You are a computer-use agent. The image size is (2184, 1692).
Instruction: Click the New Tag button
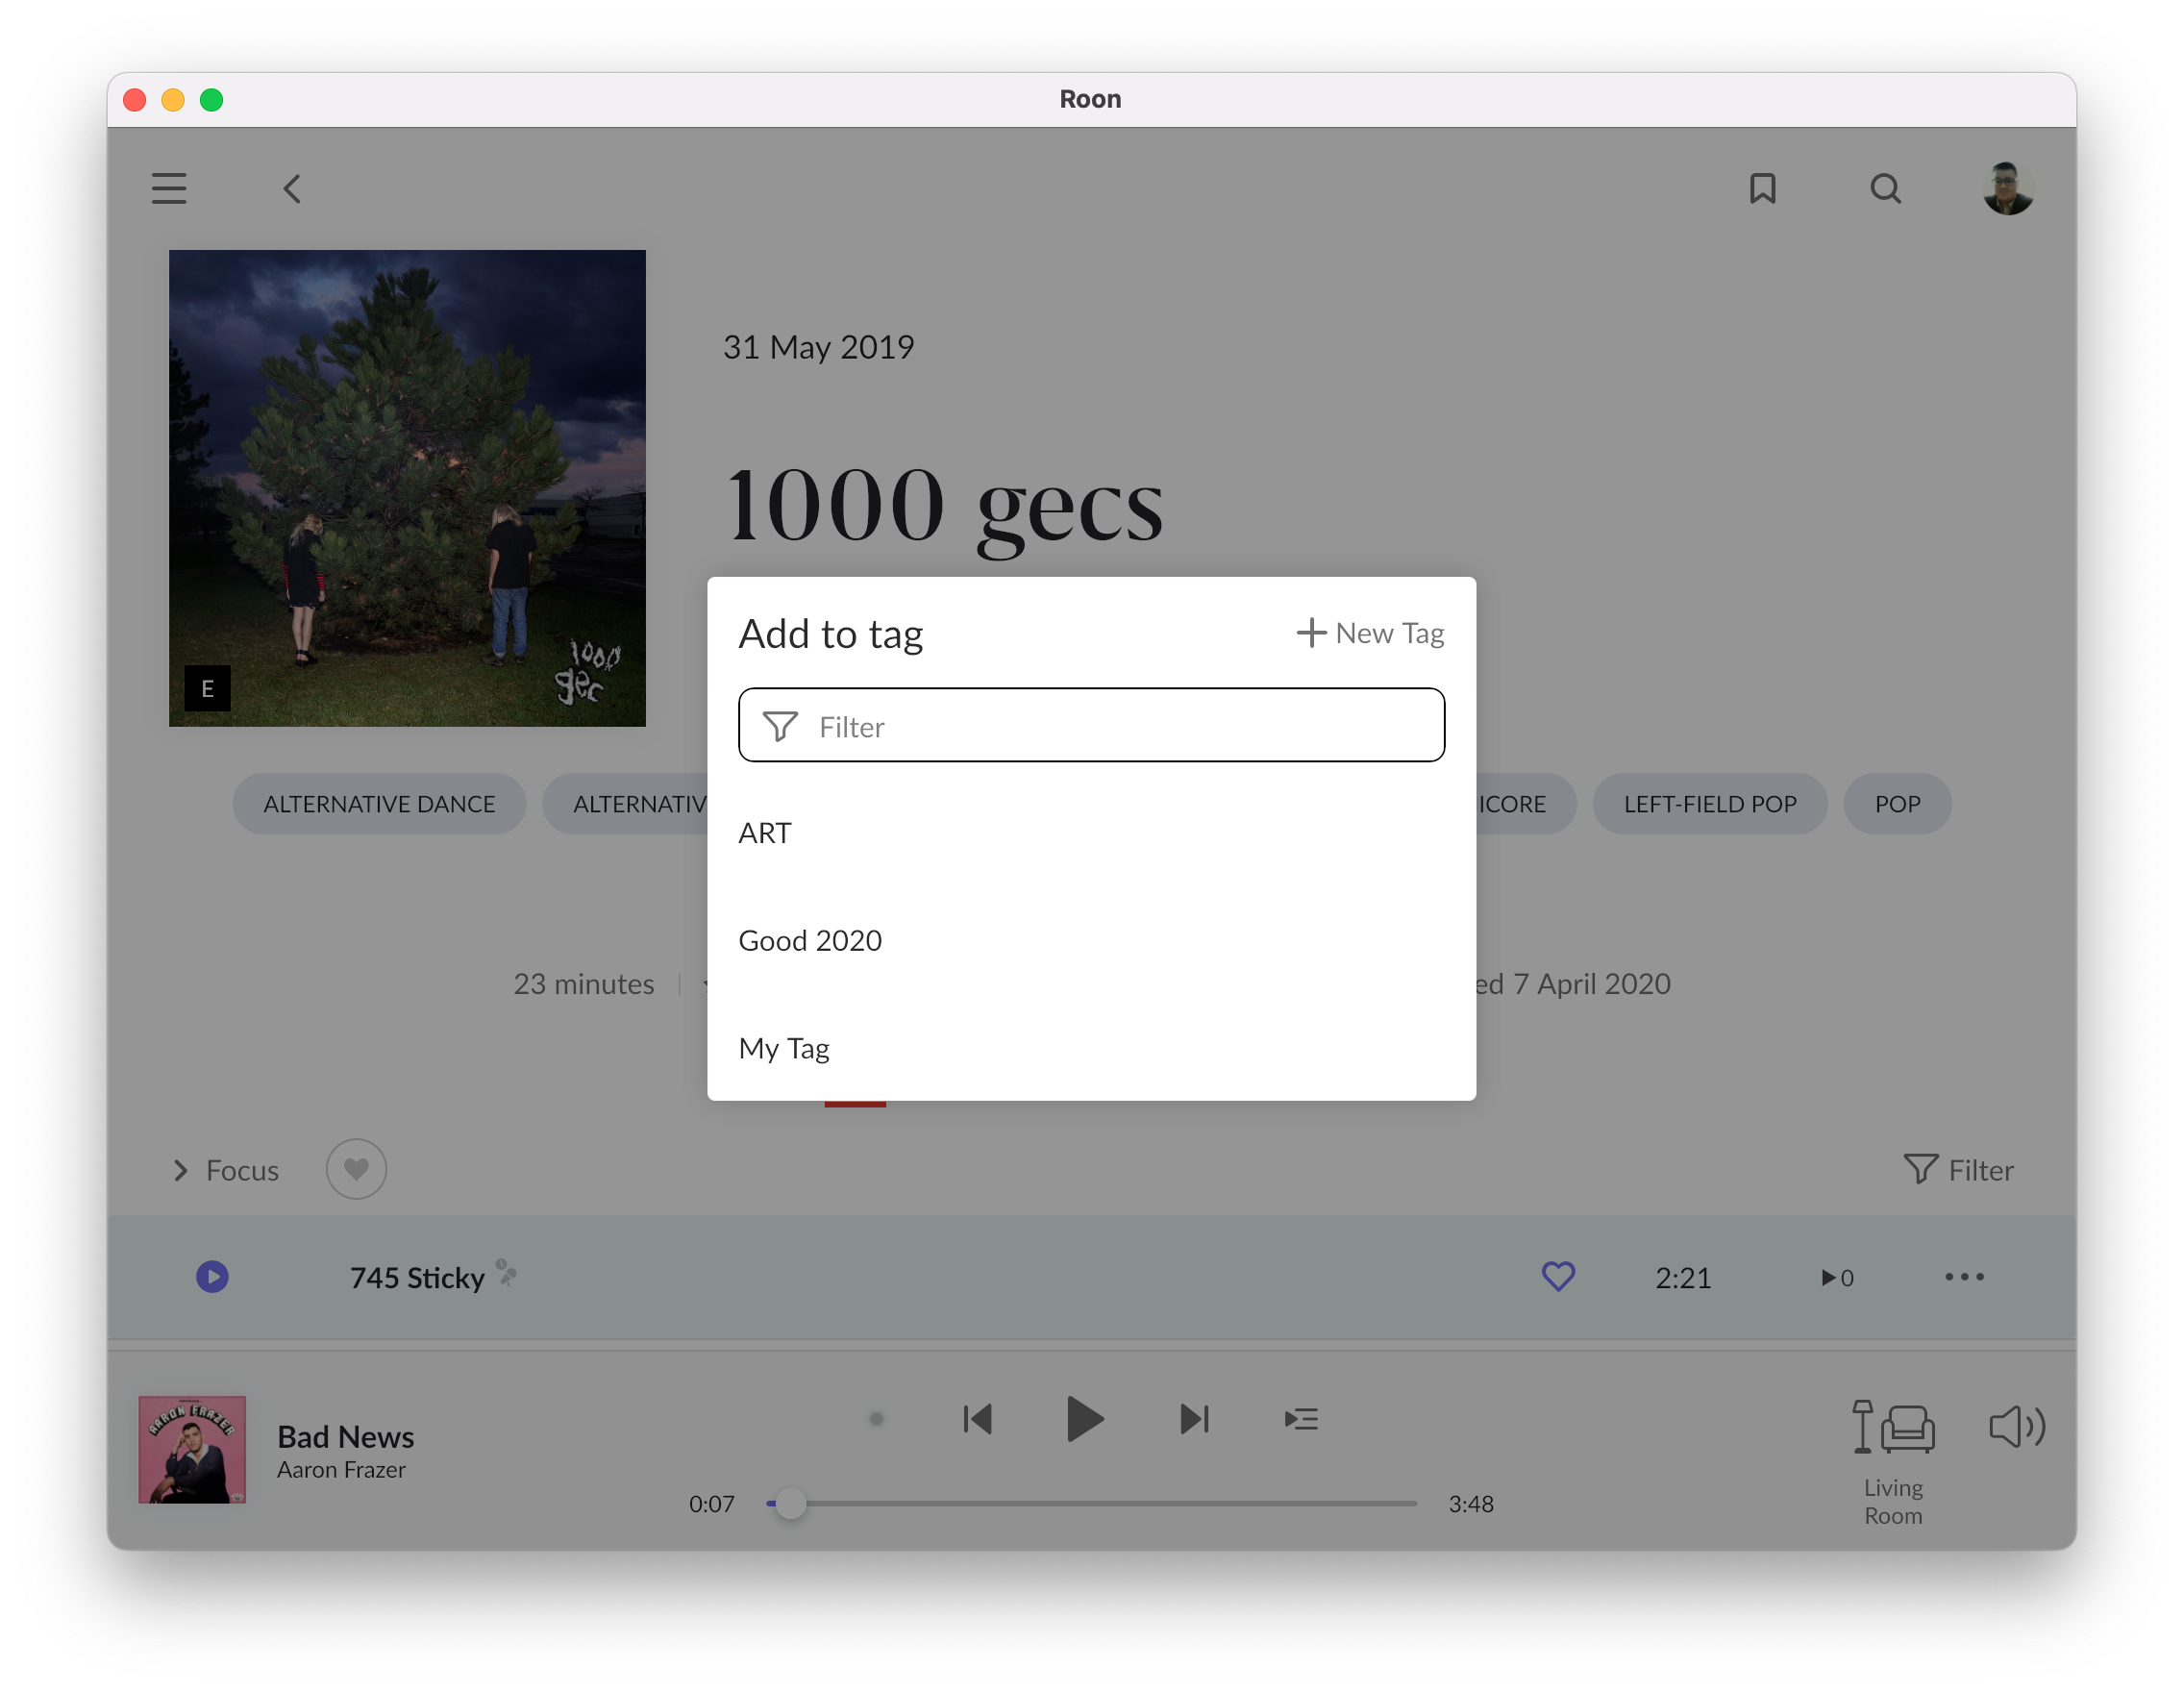coord(1370,633)
